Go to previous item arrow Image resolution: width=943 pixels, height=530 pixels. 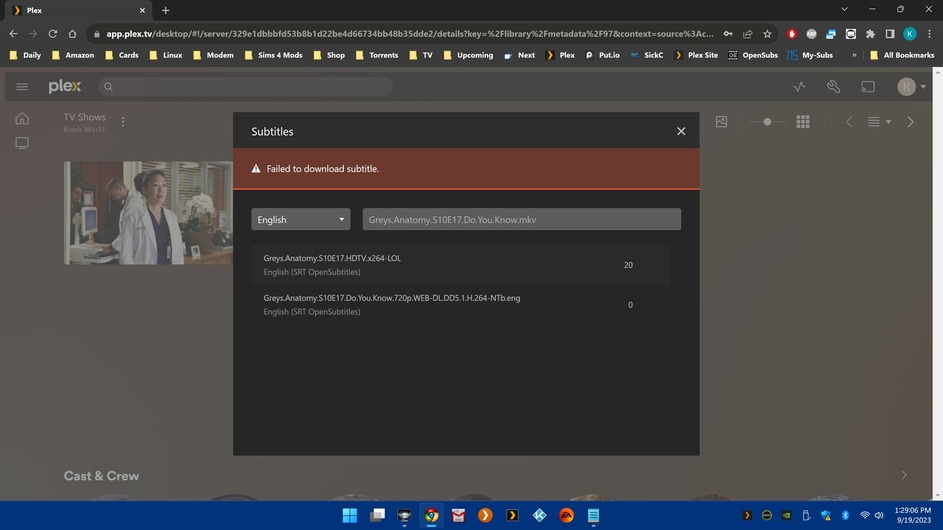tap(849, 122)
